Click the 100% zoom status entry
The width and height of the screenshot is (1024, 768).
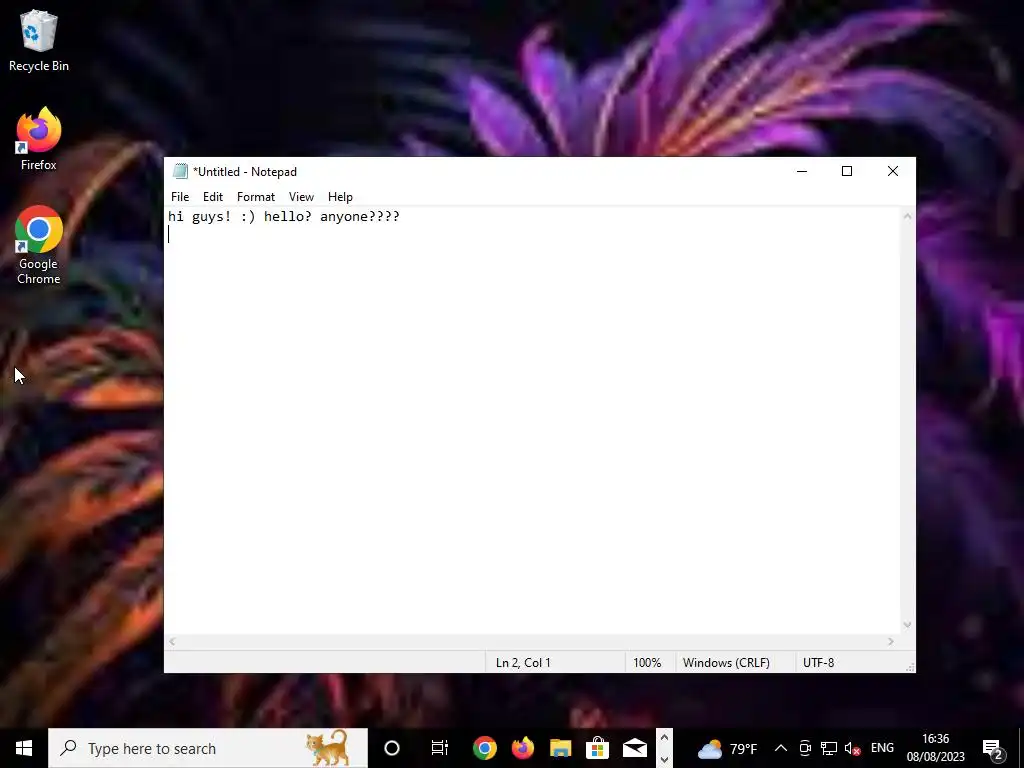[x=647, y=663]
